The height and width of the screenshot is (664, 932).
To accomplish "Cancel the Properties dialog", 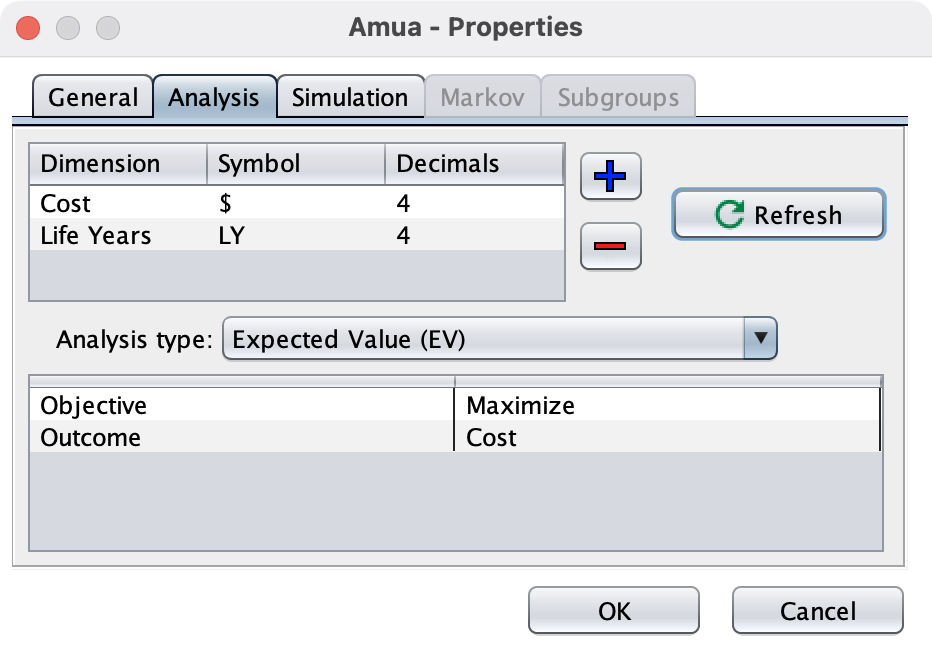I will [817, 610].
